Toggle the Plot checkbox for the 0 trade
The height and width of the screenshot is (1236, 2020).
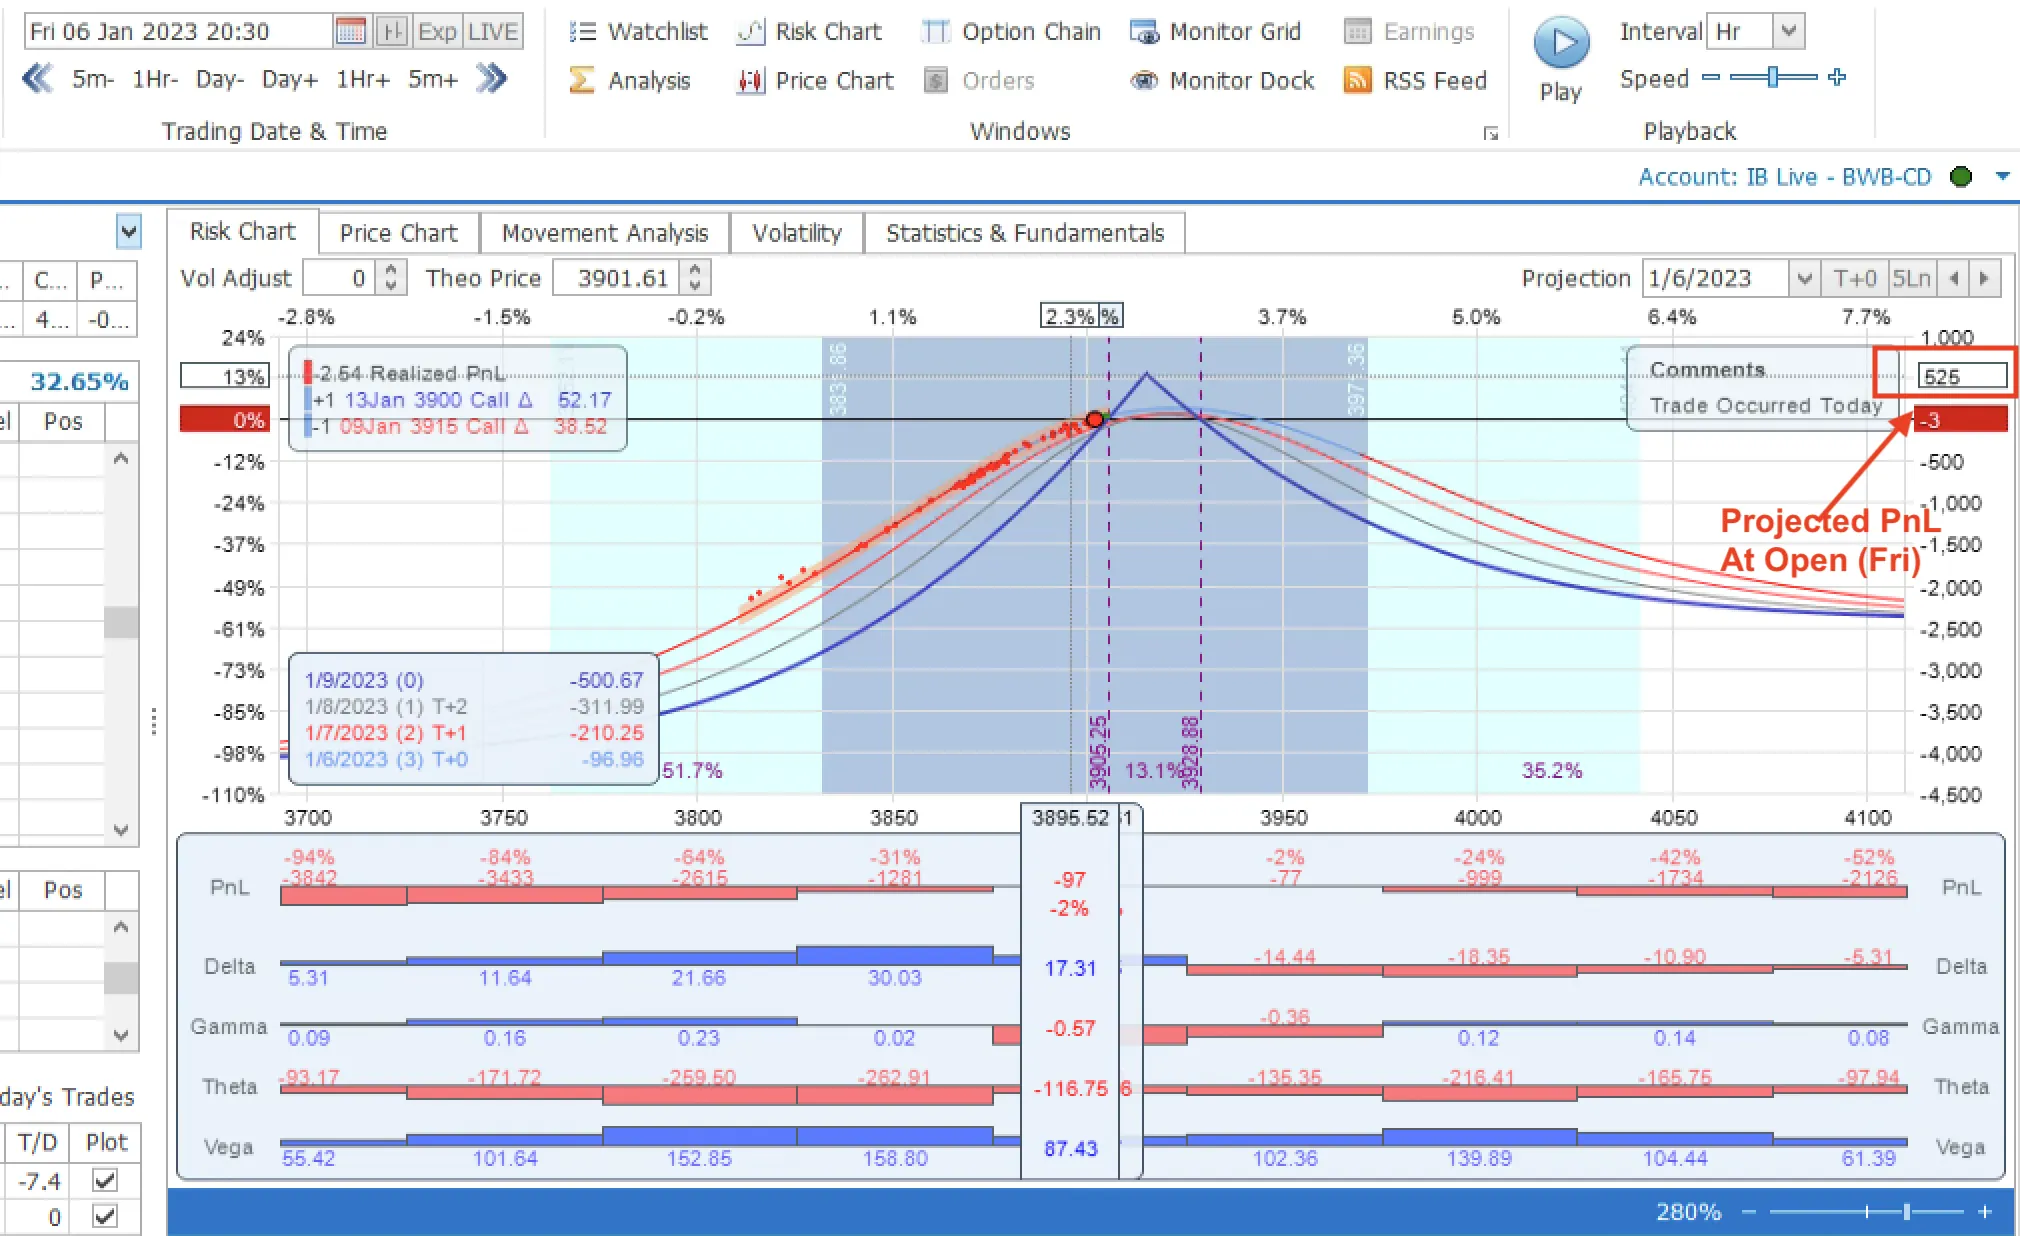tap(104, 1216)
